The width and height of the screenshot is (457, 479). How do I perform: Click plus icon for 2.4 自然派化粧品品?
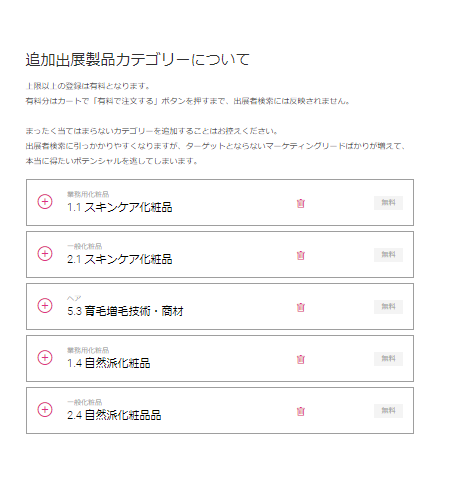45,410
